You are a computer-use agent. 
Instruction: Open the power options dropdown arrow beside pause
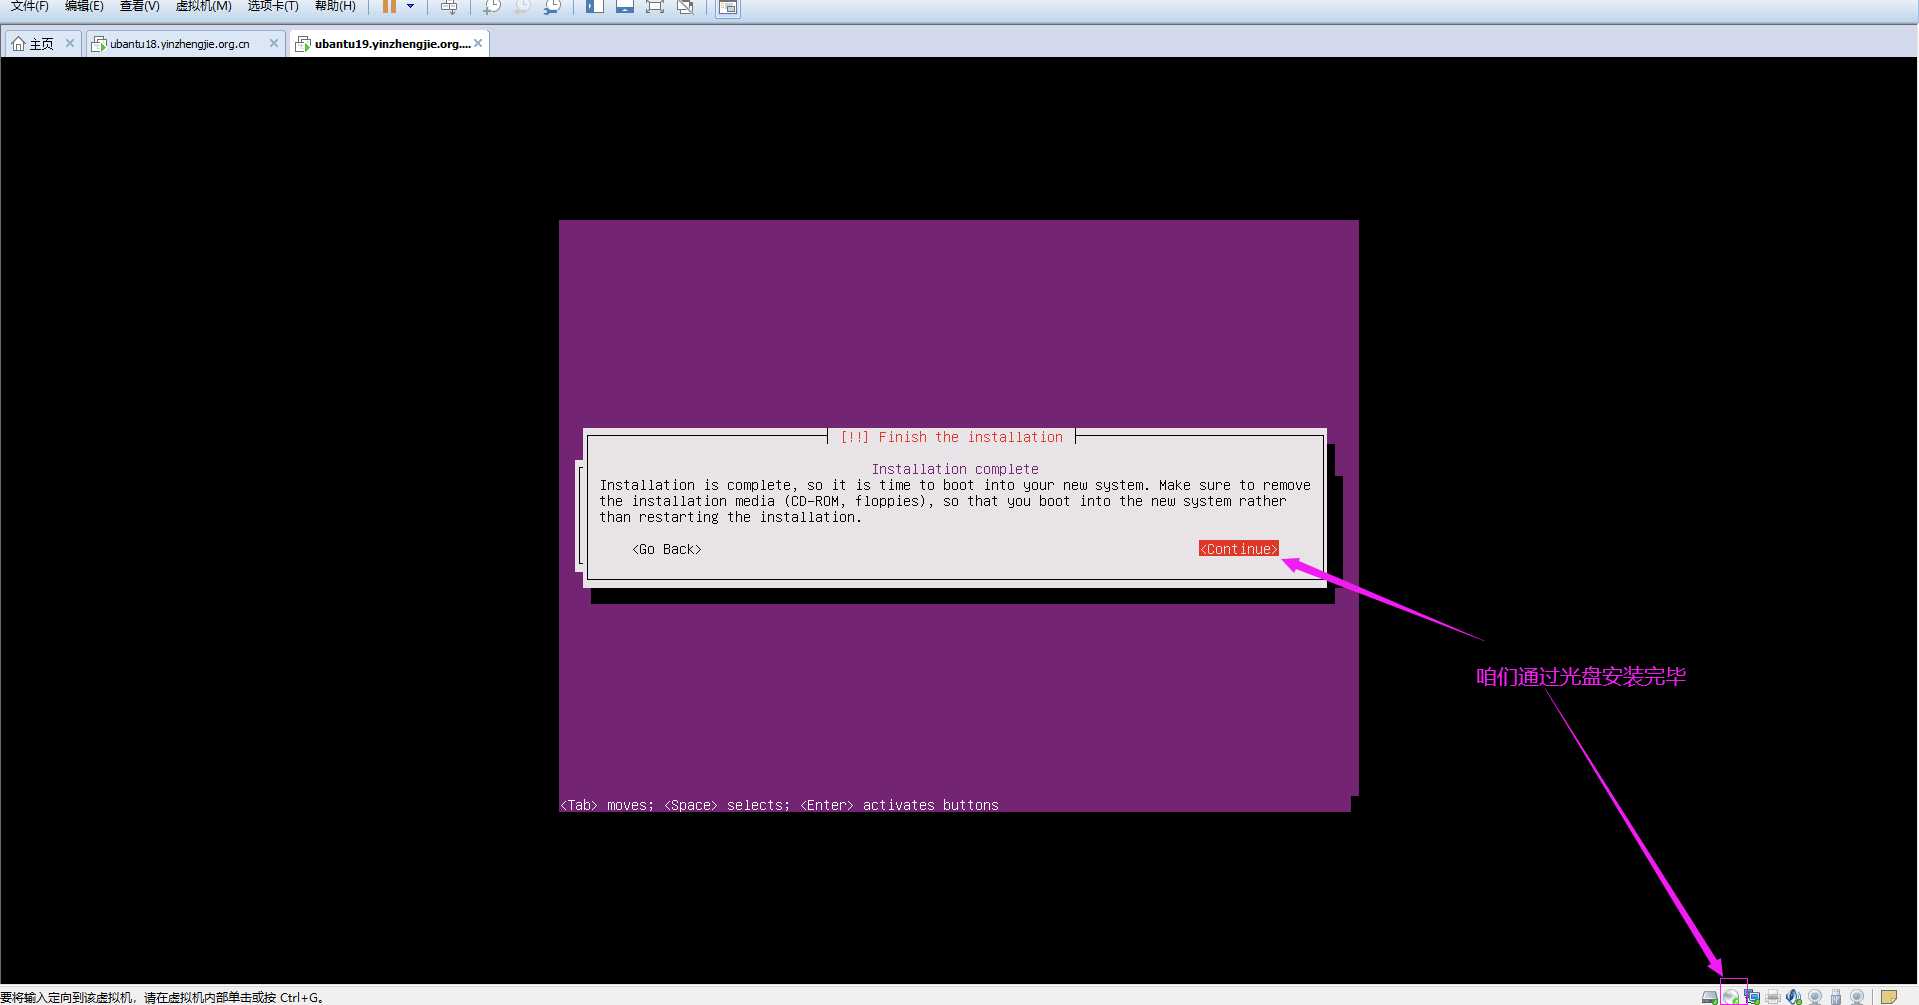[x=410, y=6]
